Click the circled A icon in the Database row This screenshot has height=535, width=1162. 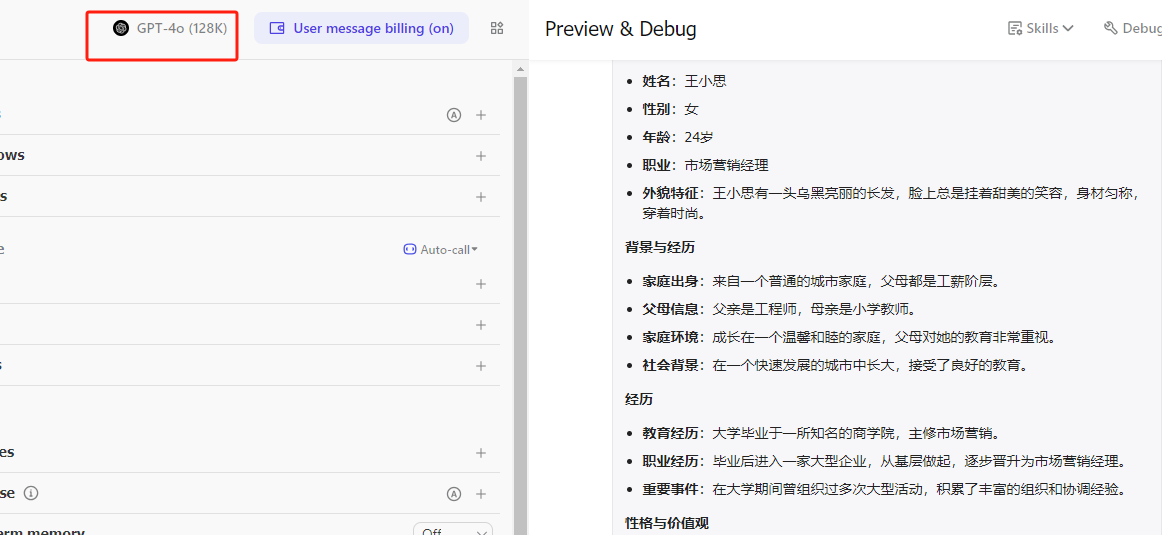point(454,494)
